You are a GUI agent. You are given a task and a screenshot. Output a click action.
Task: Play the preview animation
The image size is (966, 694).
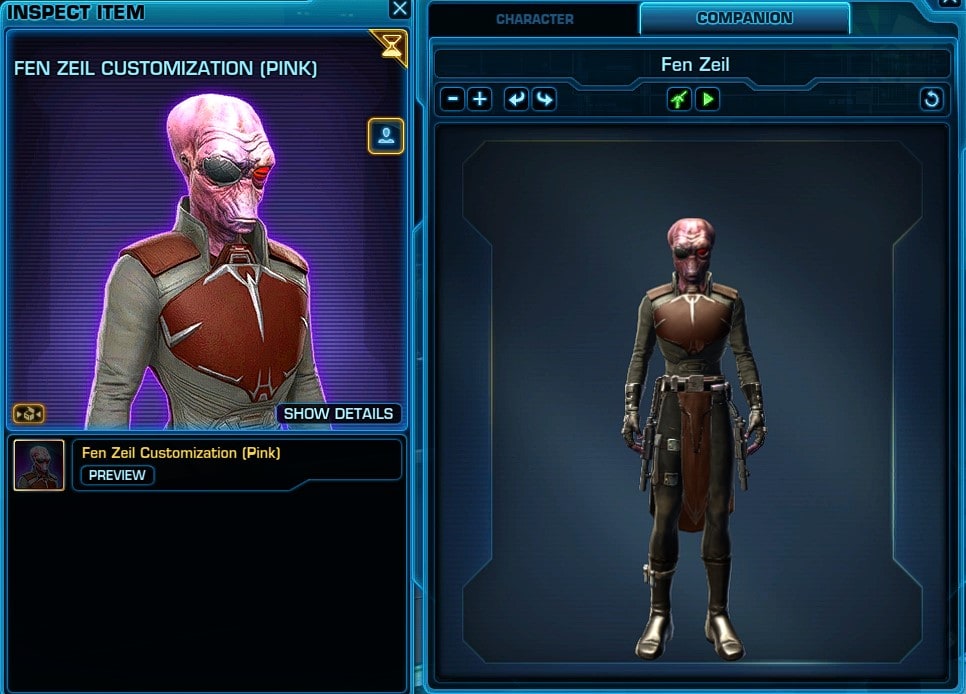707,99
